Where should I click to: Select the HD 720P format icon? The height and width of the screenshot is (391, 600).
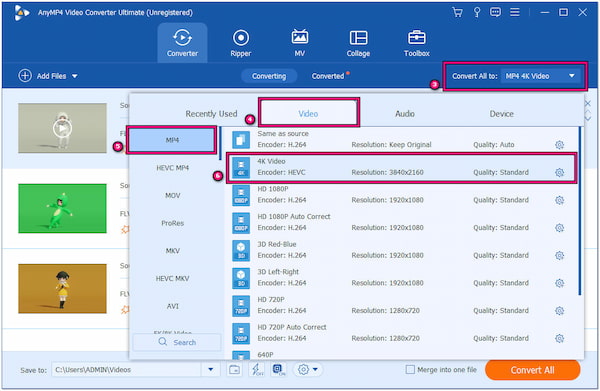pos(241,306)
